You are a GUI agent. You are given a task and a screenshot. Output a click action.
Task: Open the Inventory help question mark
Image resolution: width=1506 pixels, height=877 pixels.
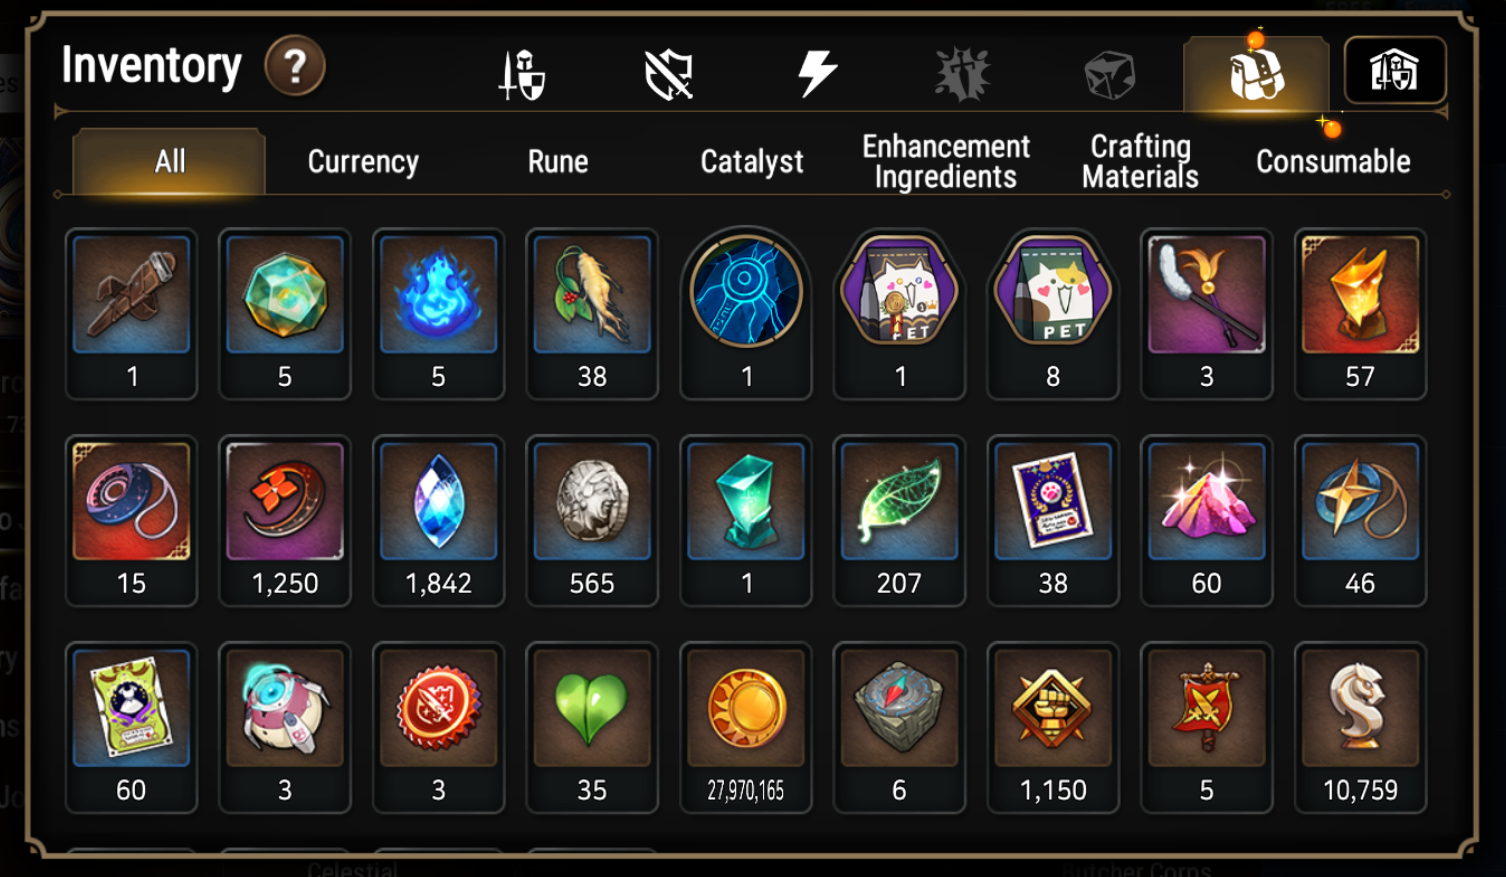[295, 67]
